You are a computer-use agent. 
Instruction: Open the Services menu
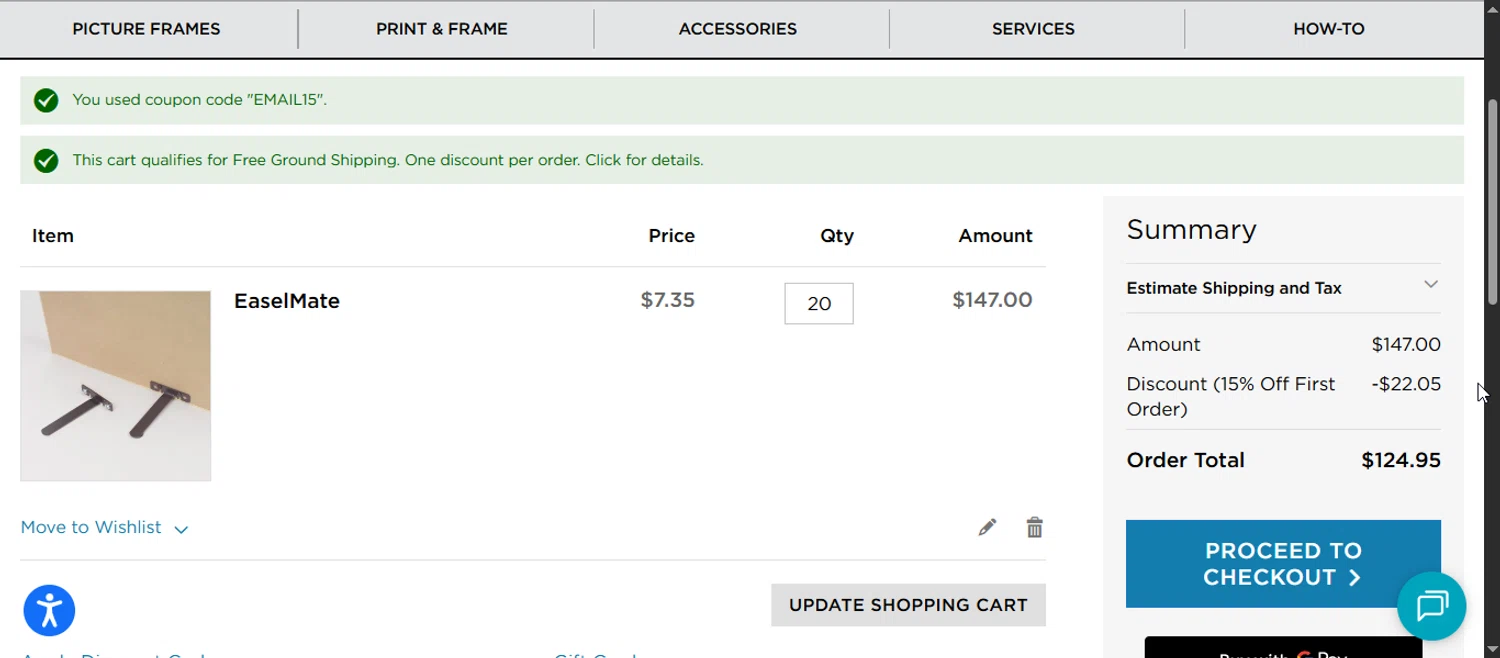1033,29
